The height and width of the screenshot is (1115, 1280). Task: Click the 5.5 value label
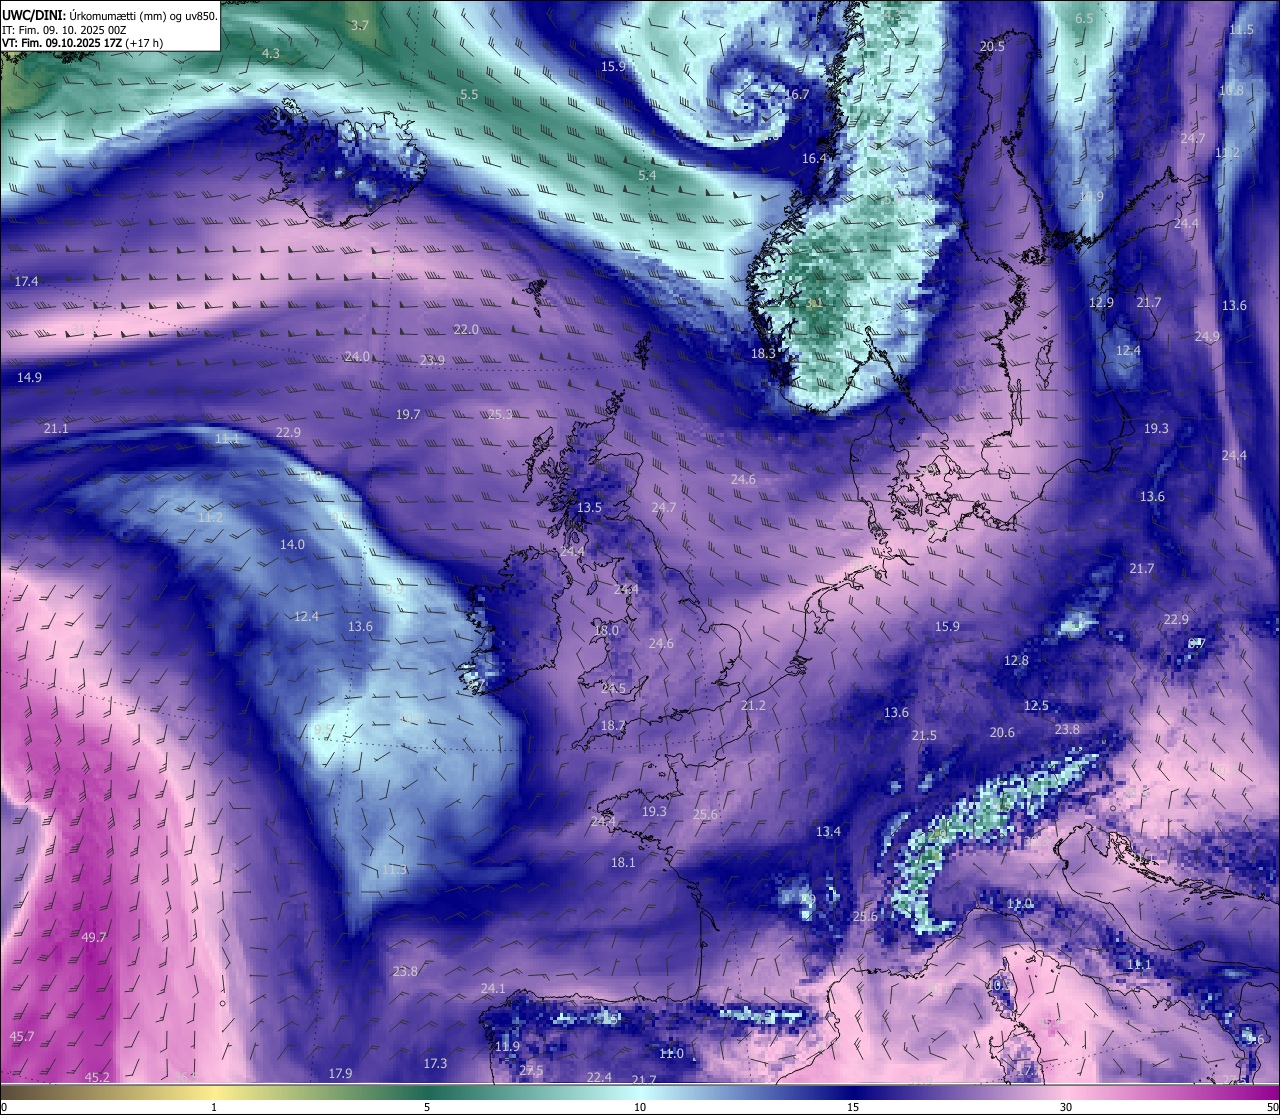coord(469,95)
